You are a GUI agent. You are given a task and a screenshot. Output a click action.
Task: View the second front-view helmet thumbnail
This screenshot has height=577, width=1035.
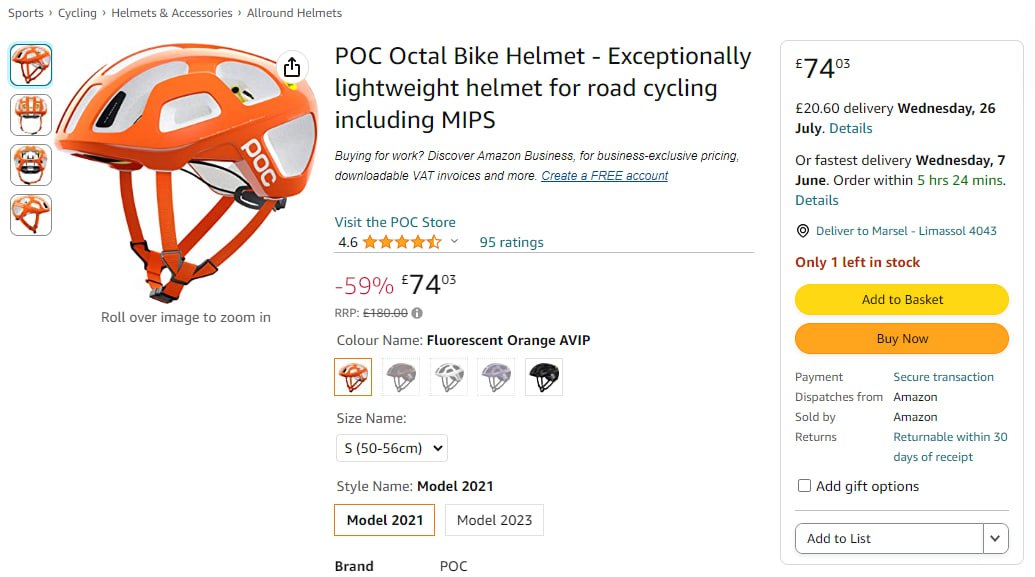click(x=31, y=115)
